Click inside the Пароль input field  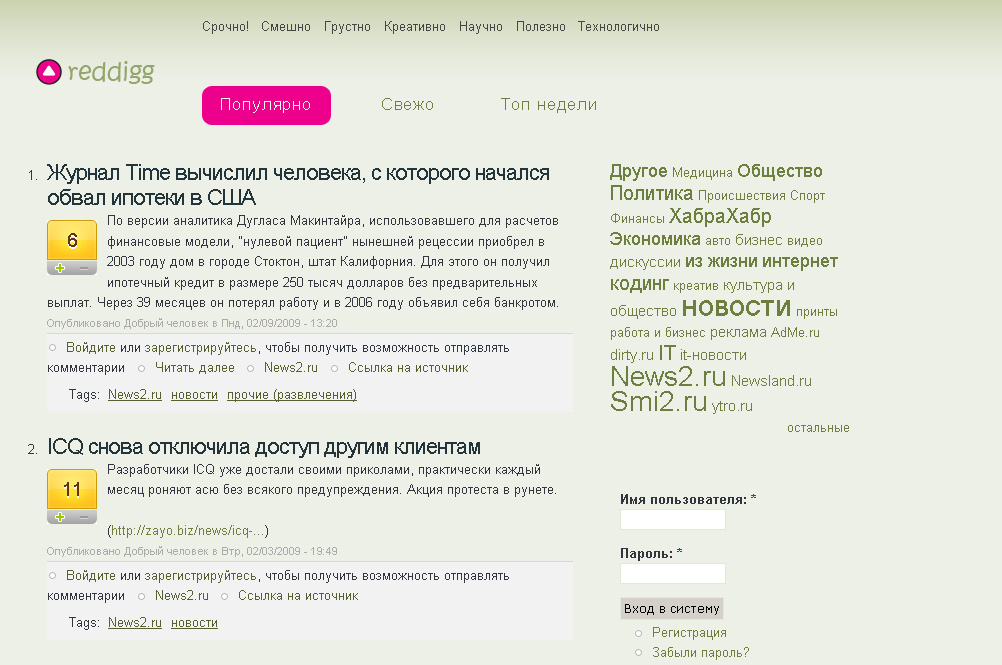(672, 573)
